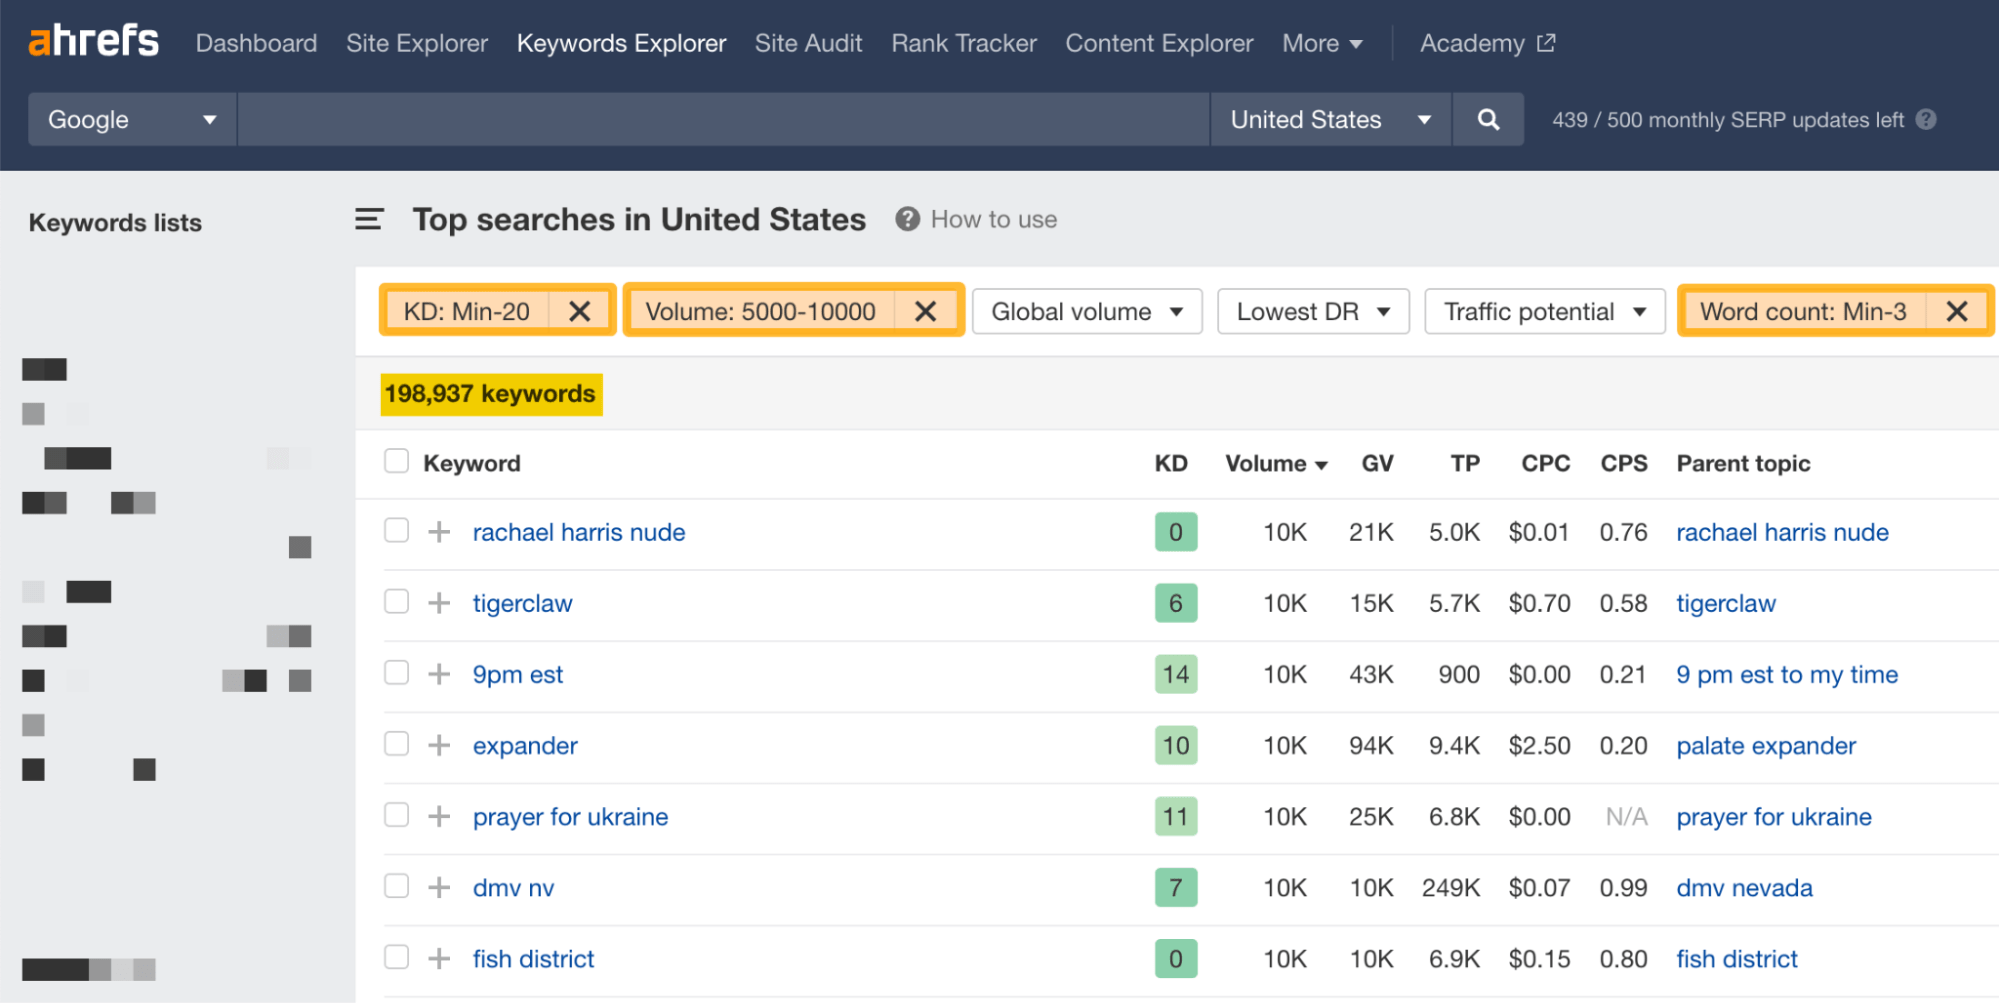Check the 'rachael harris nude' row checkbox
The width and height of the screenshot is (1999, 1004).
396,531
